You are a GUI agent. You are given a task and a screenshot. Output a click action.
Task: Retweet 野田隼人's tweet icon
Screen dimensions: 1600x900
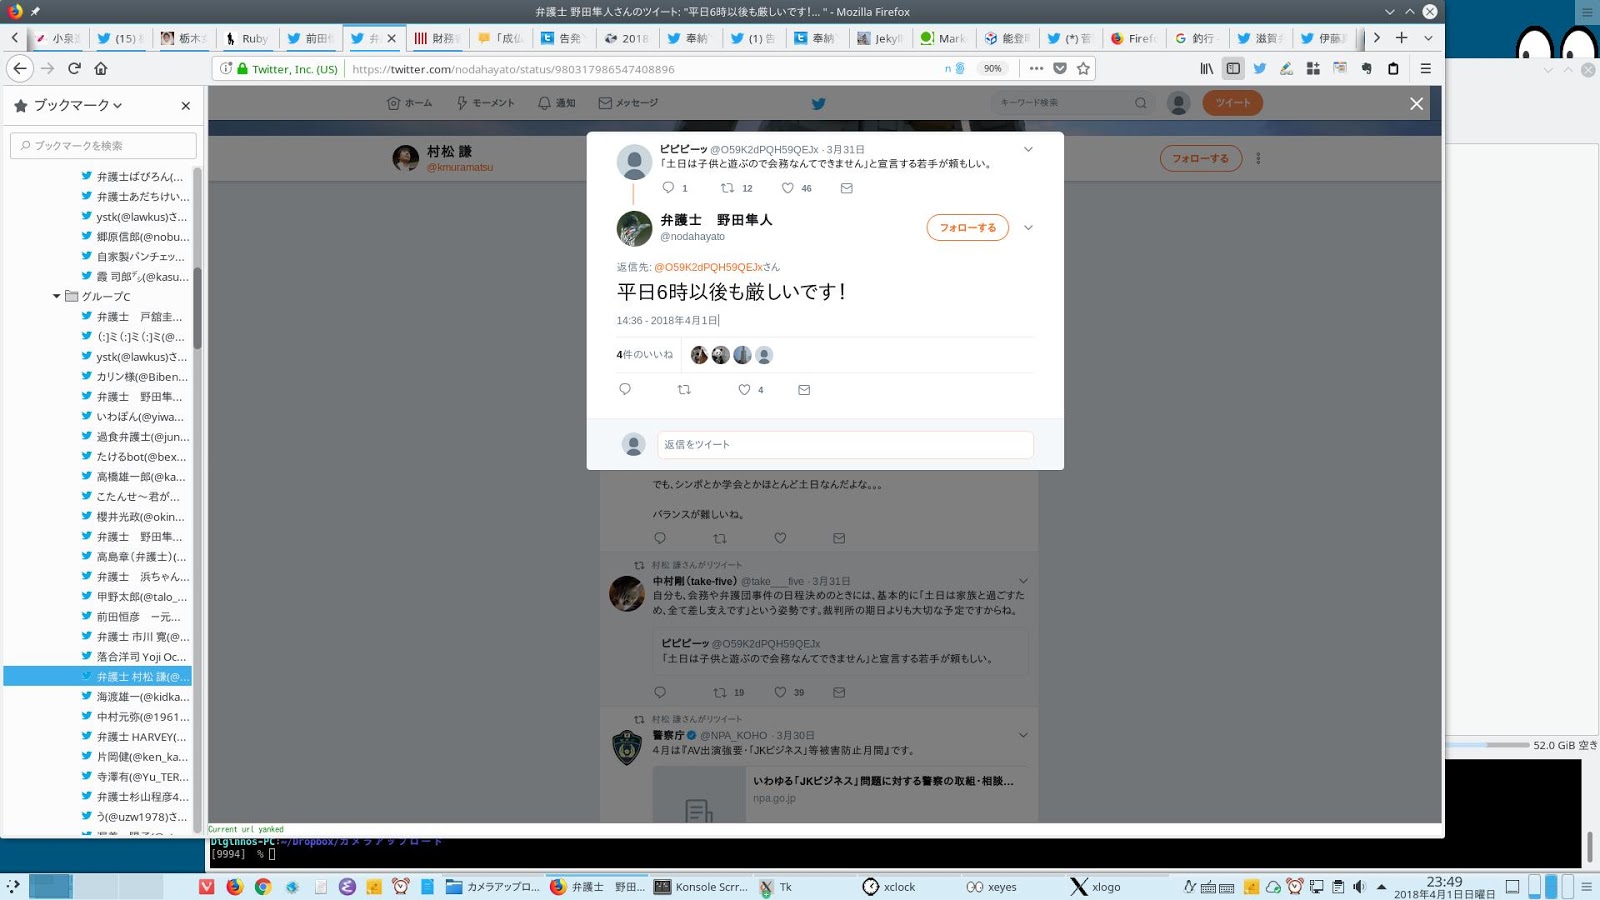684,389
